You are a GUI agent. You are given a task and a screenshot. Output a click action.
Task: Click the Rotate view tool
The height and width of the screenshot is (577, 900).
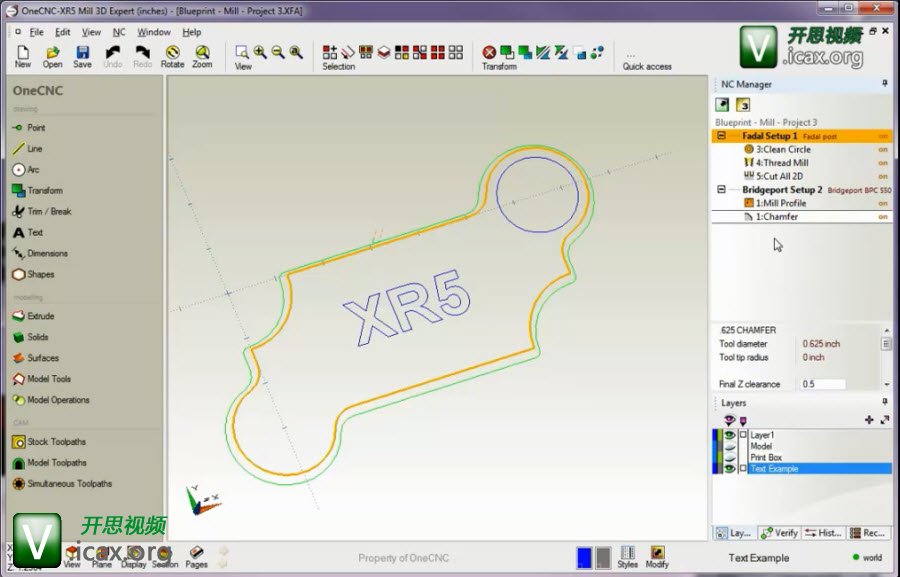[172, 57]
